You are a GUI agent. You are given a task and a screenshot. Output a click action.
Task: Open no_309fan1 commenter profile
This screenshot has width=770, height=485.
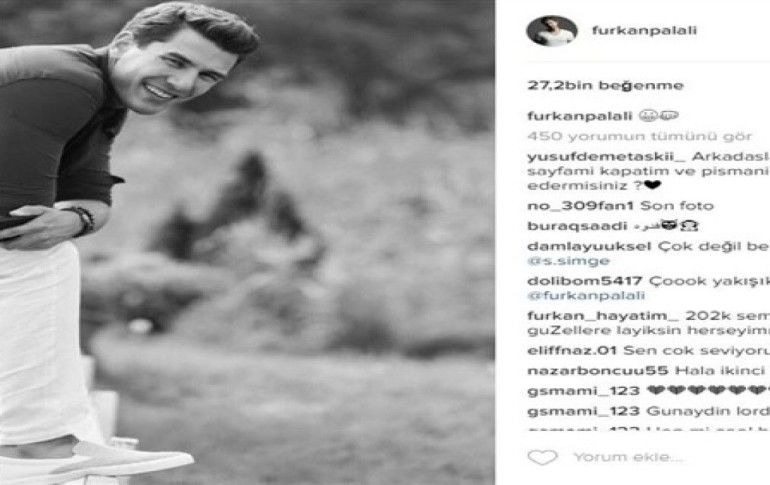[580, 206]
